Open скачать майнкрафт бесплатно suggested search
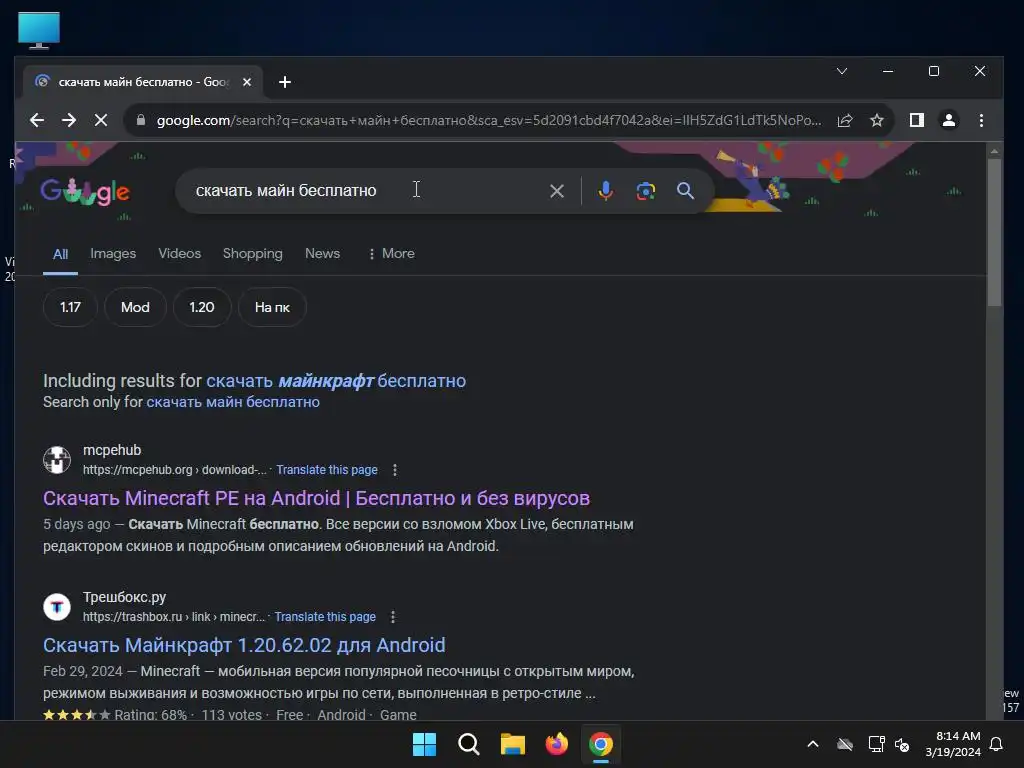The width and height of the screenshot is (1024, 768). click(x=336, y=381)
